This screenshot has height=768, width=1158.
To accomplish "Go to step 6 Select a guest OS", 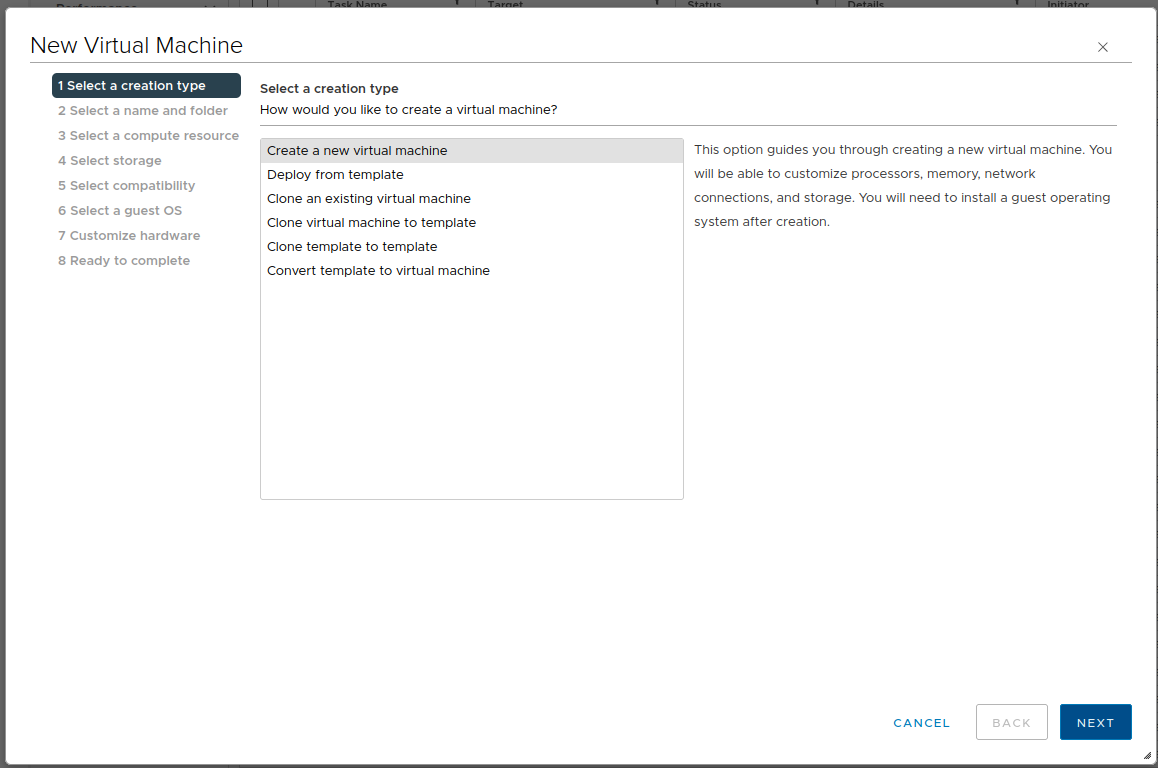I will tap(120, 211).
